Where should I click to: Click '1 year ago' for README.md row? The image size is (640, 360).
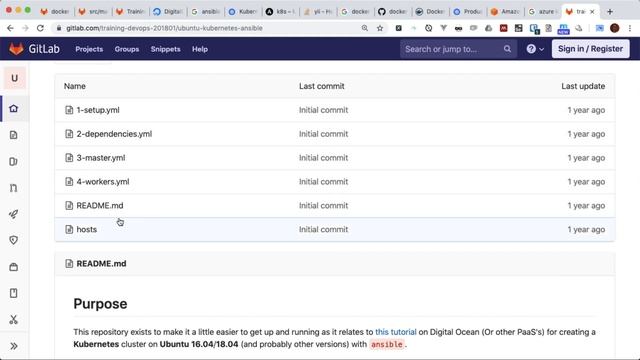(586, 205)
